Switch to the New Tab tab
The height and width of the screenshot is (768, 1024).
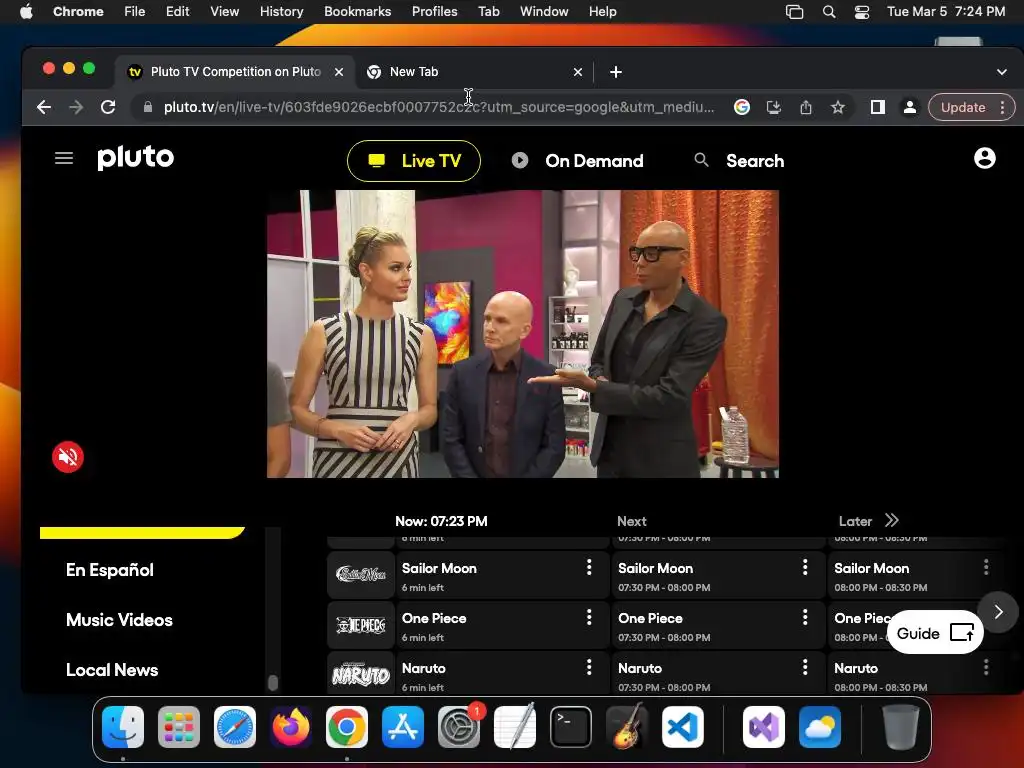pos(475,72)
